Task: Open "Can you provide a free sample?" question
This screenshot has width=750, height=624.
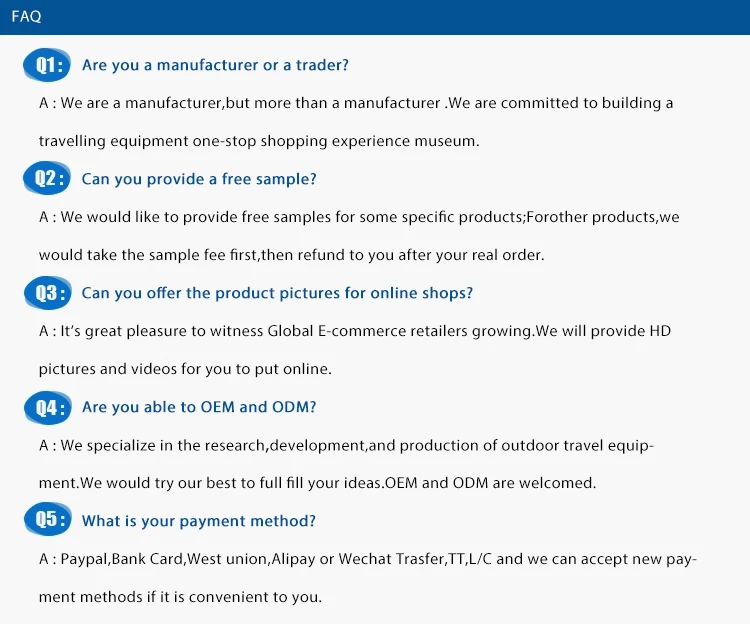Action: click(199, 179)
